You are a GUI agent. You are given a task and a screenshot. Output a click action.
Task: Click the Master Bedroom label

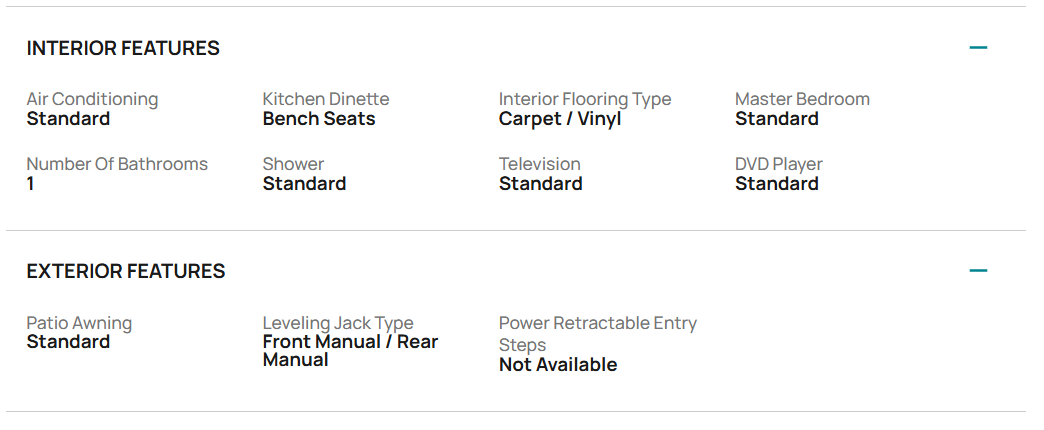[802, 99]
